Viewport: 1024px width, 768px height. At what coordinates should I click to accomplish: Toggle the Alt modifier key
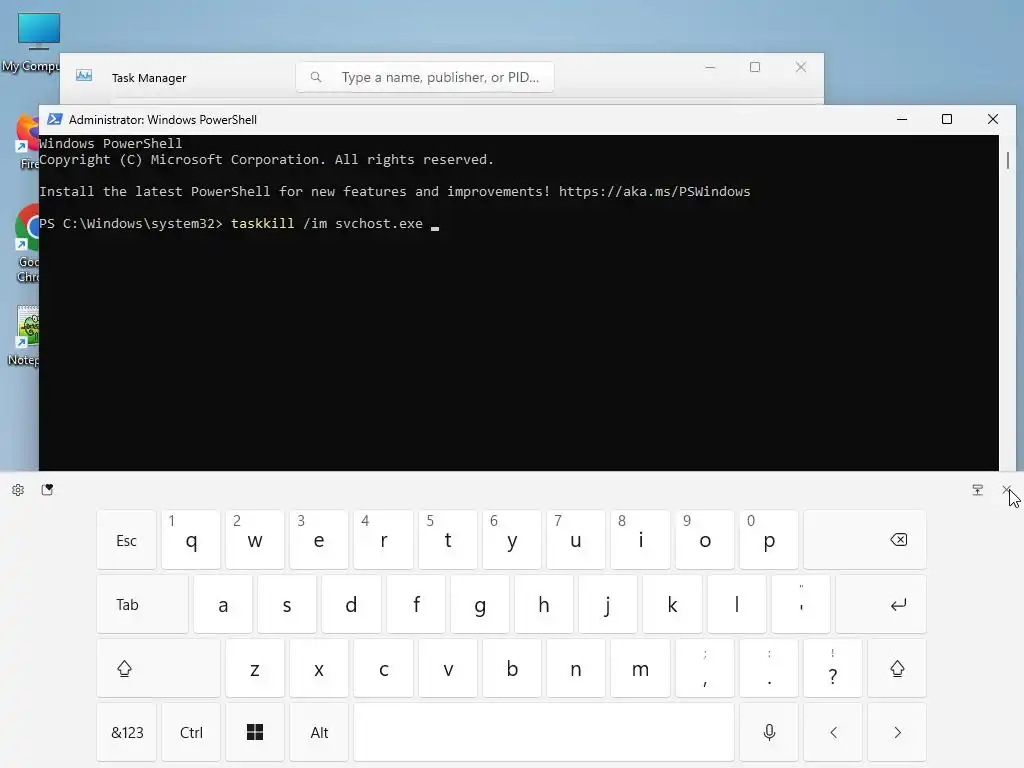point(319,732)
